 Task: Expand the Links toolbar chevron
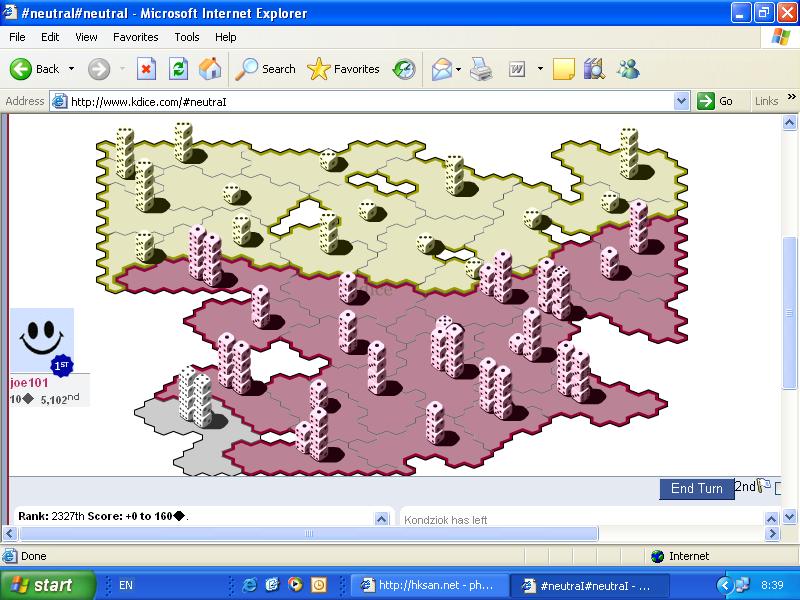click(791, 96)
